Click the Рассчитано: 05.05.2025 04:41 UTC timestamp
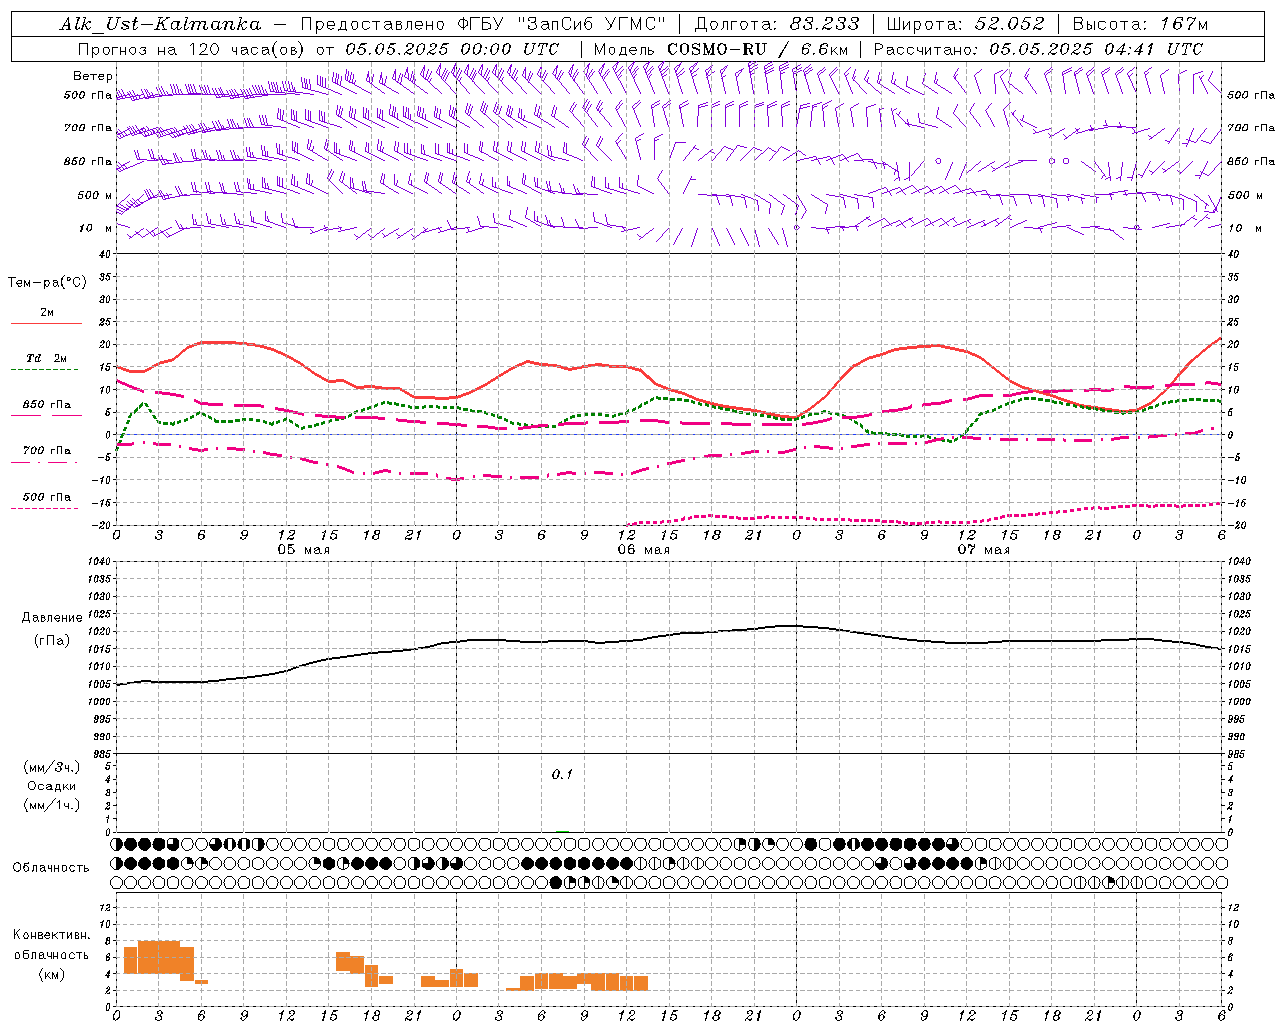Image resolution: width=1280 pixels, height=1024 pixels. coord(1038,49)
